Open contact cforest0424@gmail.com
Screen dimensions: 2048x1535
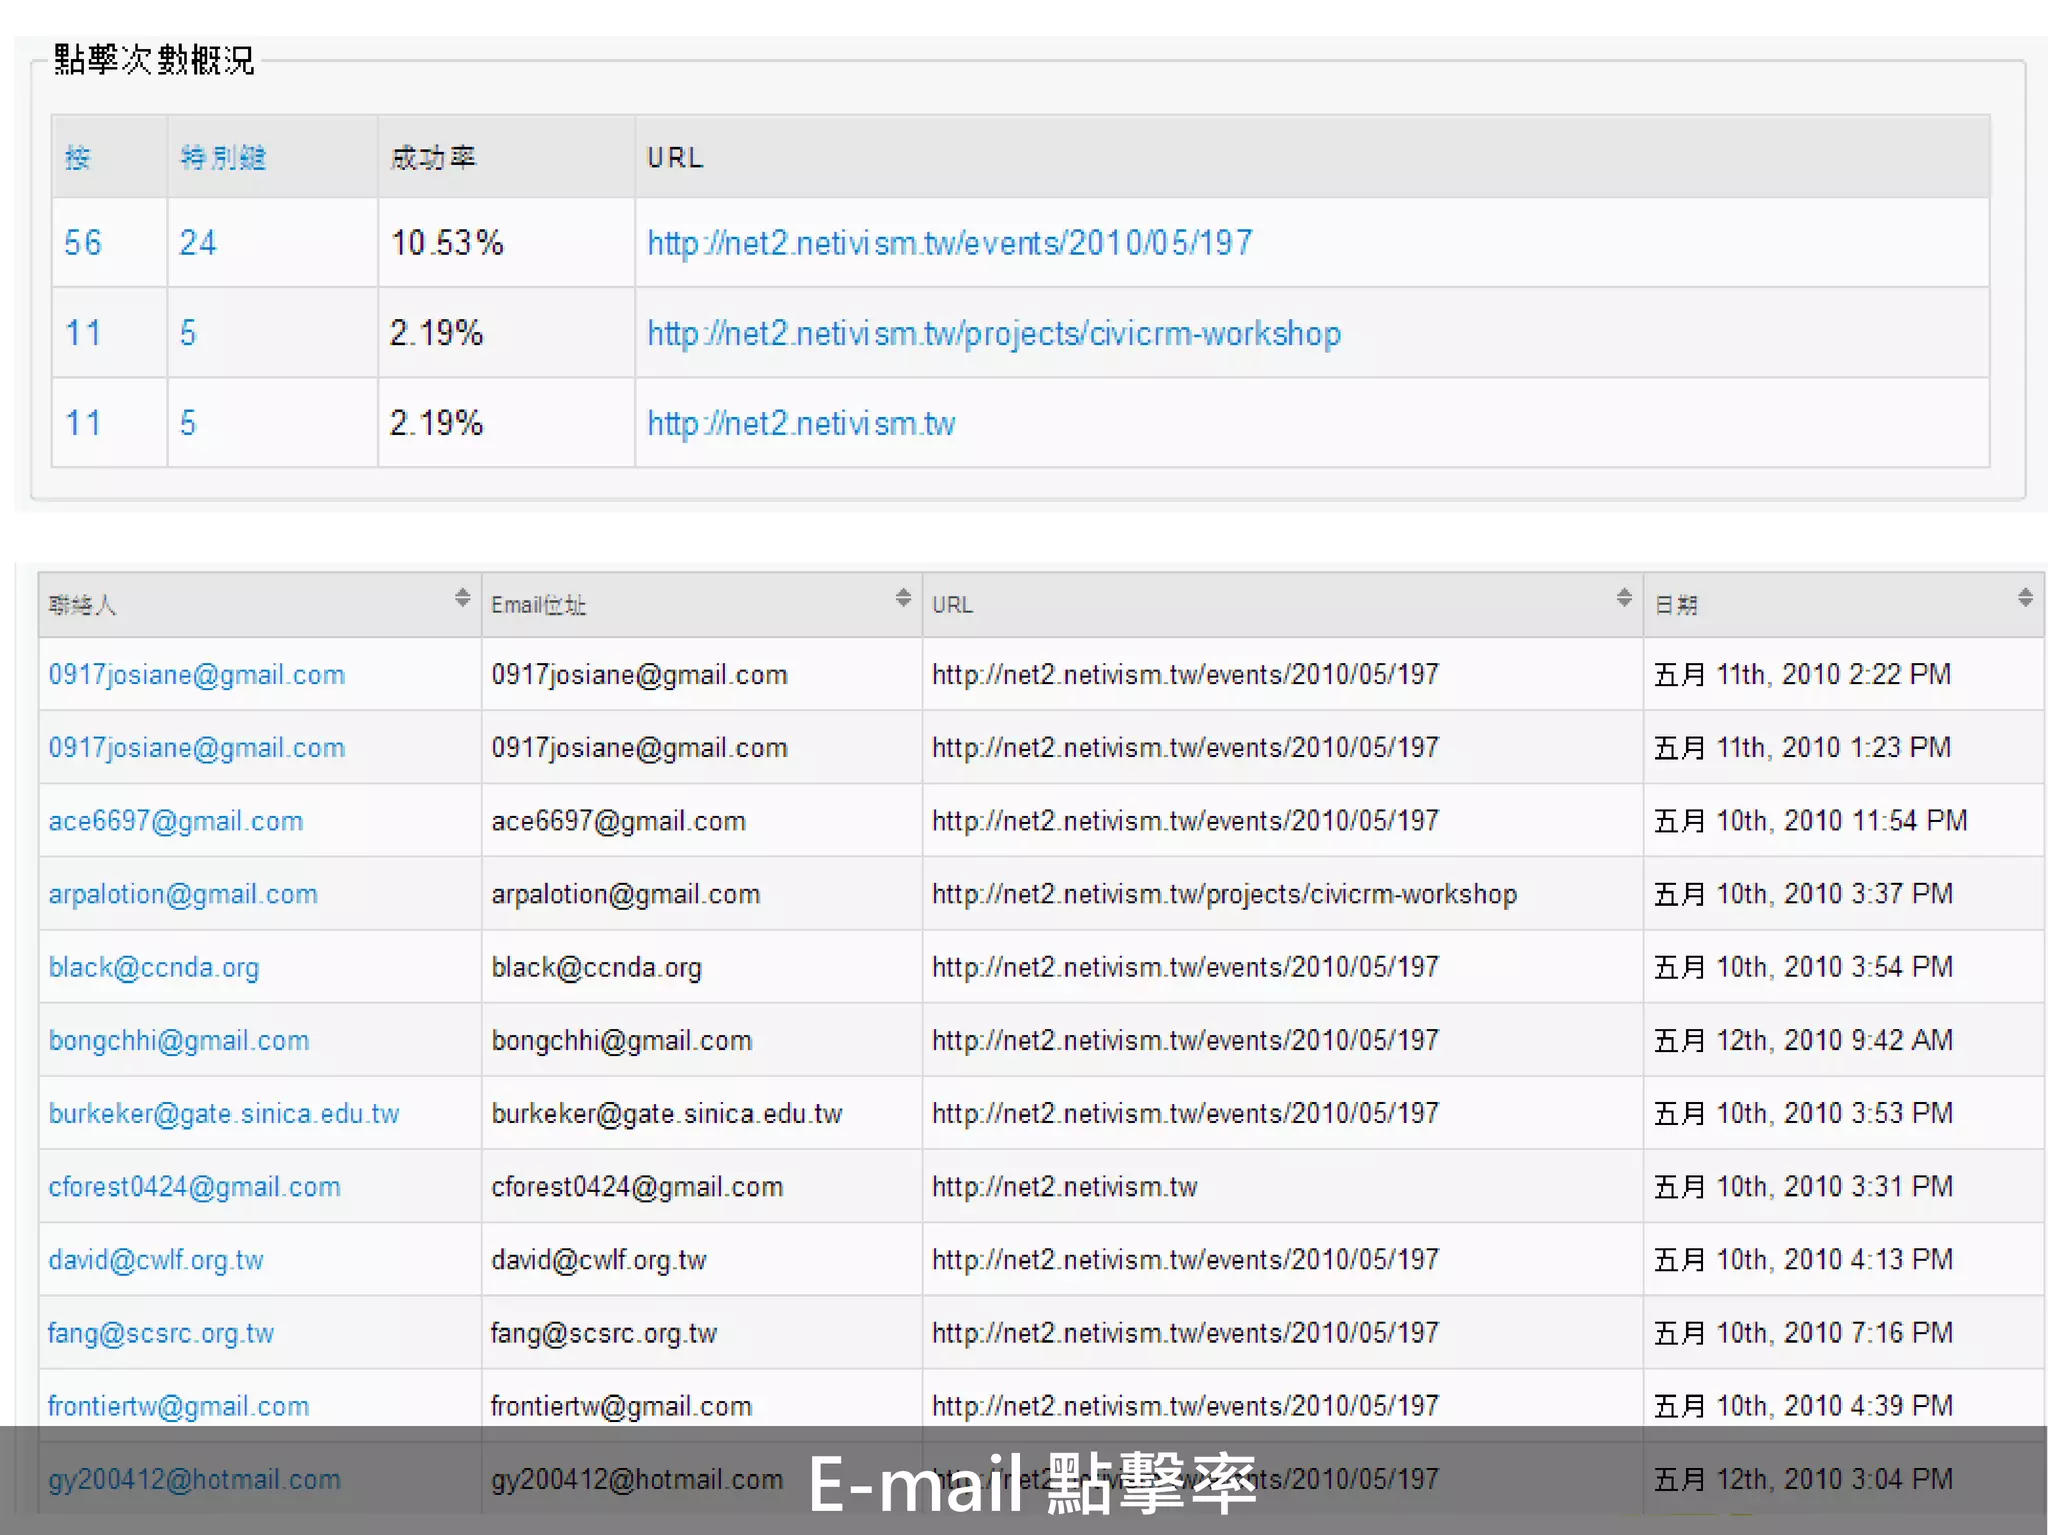195,1186
